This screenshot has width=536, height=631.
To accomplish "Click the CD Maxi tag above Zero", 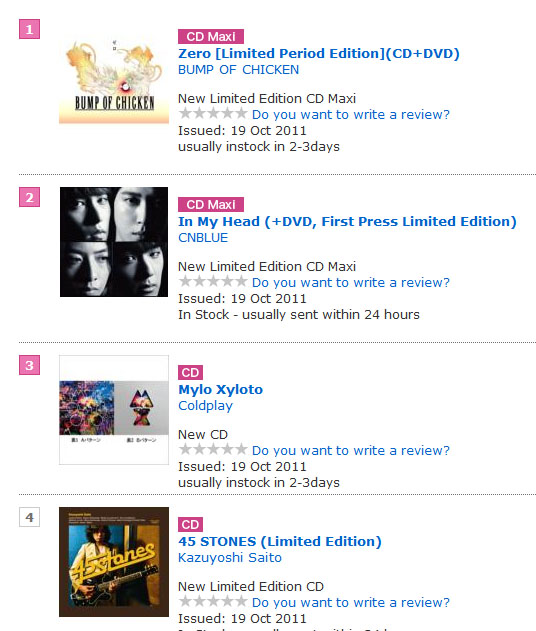I will point(211,37).
